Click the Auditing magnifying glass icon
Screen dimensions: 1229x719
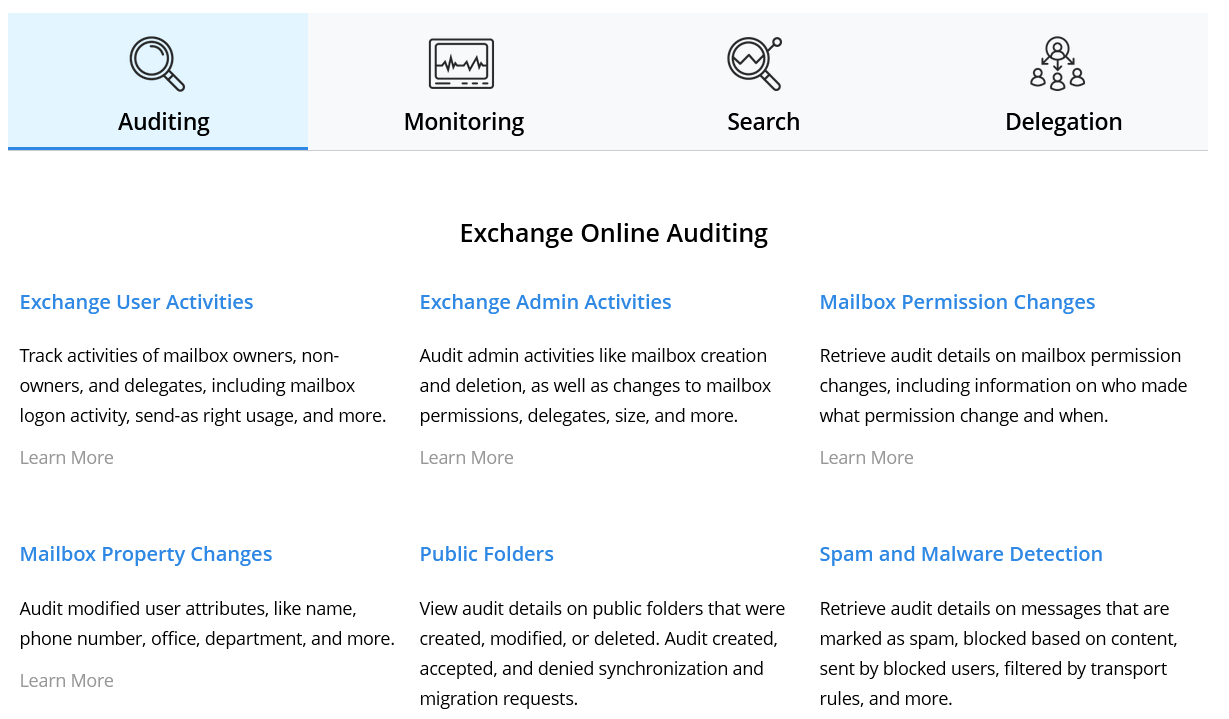click(x=158, y=64)
